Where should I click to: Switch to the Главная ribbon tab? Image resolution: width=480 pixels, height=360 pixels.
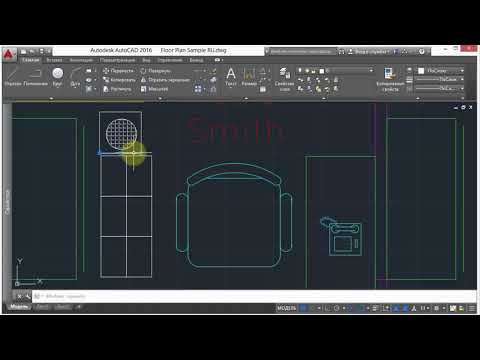(x=31, y=60)
